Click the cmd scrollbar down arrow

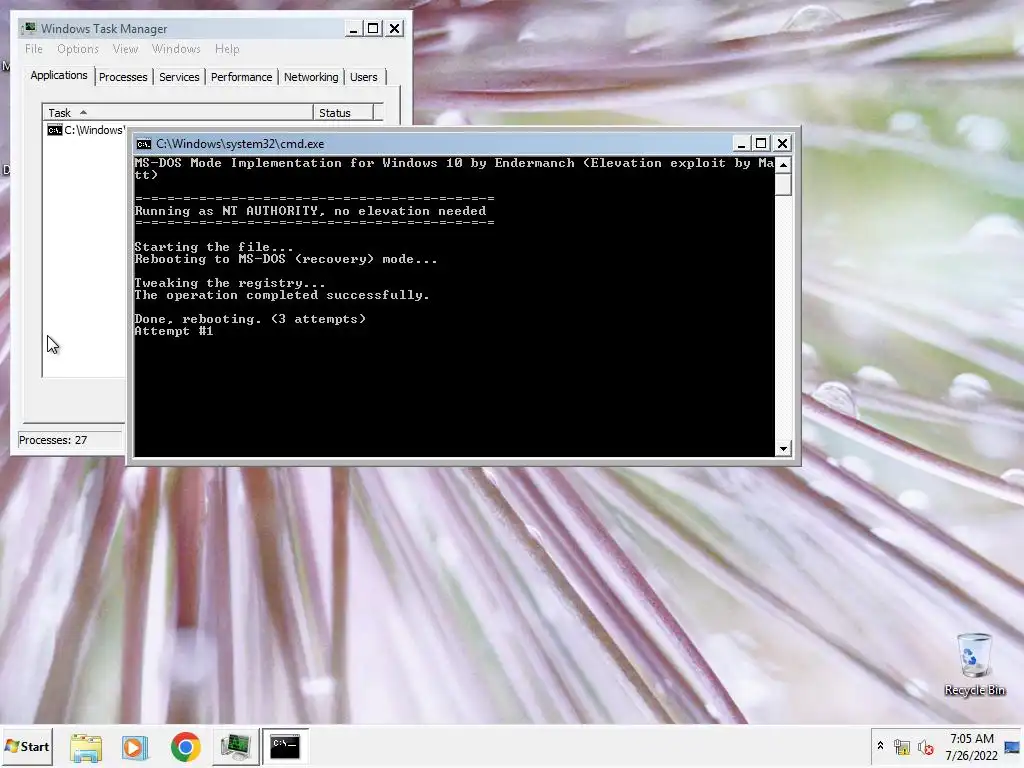(x=783, y=449)
